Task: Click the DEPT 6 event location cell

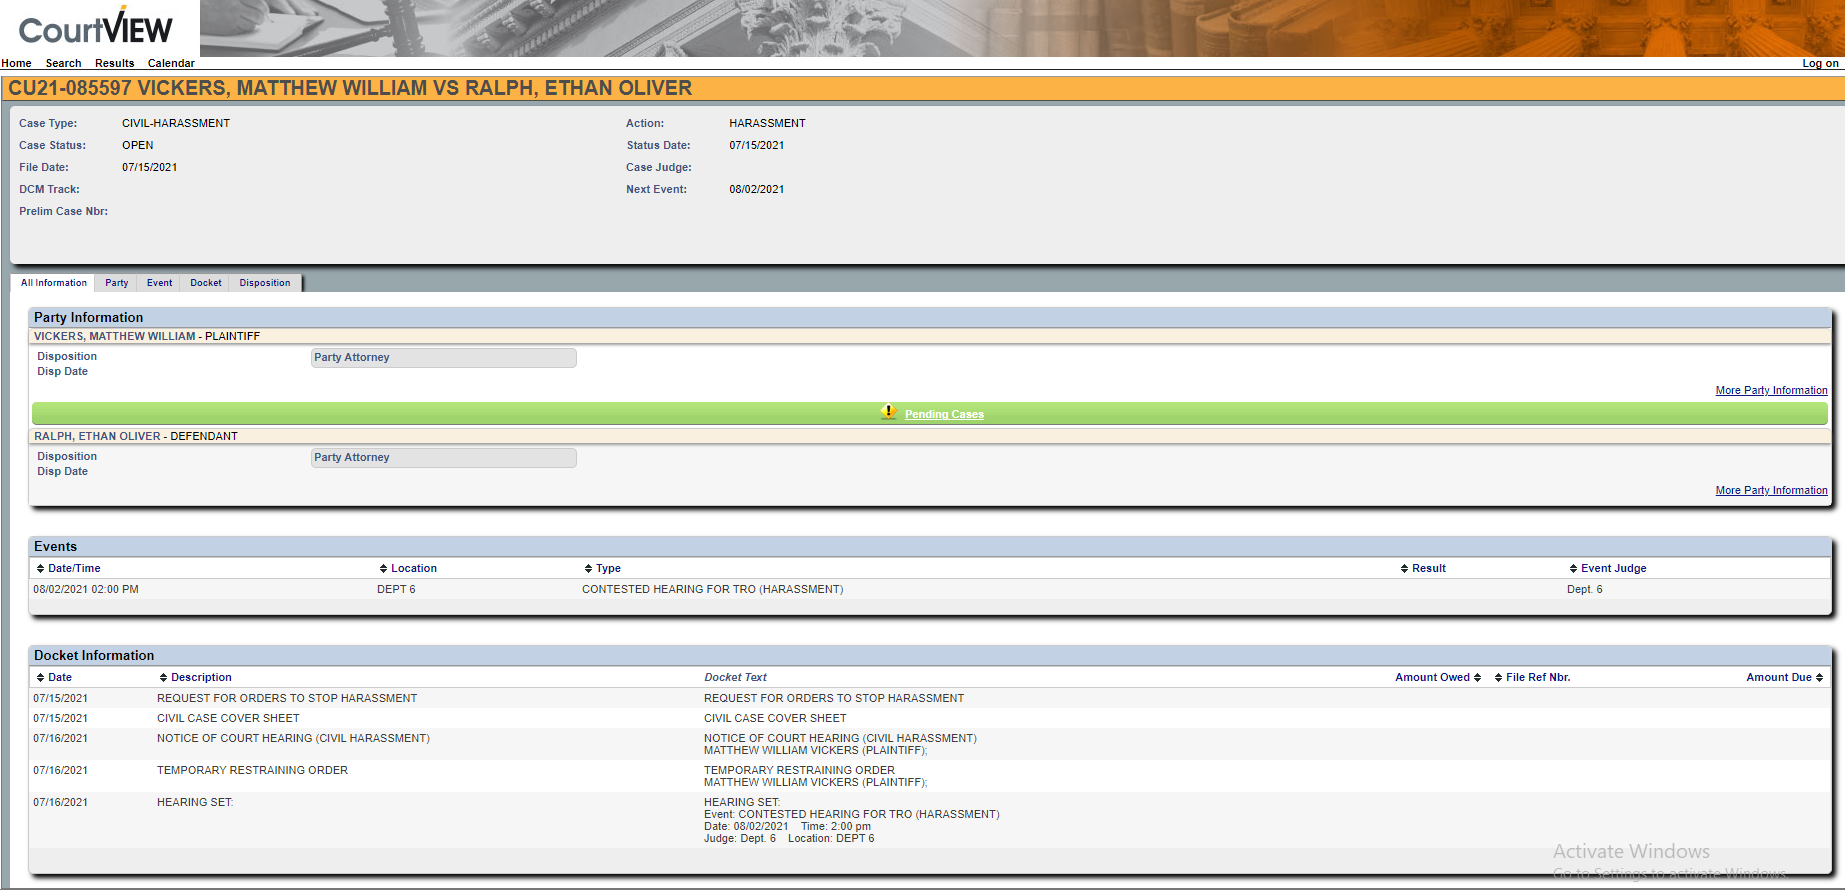Action: 396,590
